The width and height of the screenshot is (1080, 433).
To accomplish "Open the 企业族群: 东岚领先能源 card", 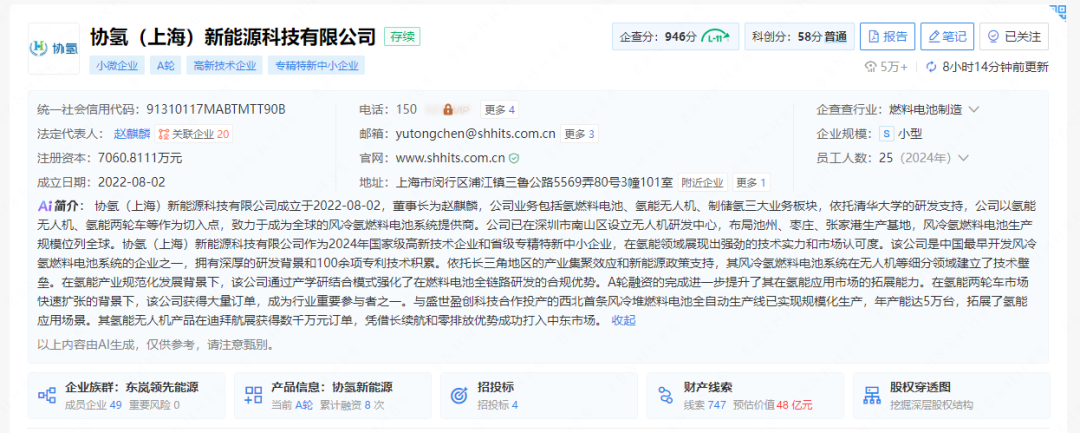I will coord(126,395).
